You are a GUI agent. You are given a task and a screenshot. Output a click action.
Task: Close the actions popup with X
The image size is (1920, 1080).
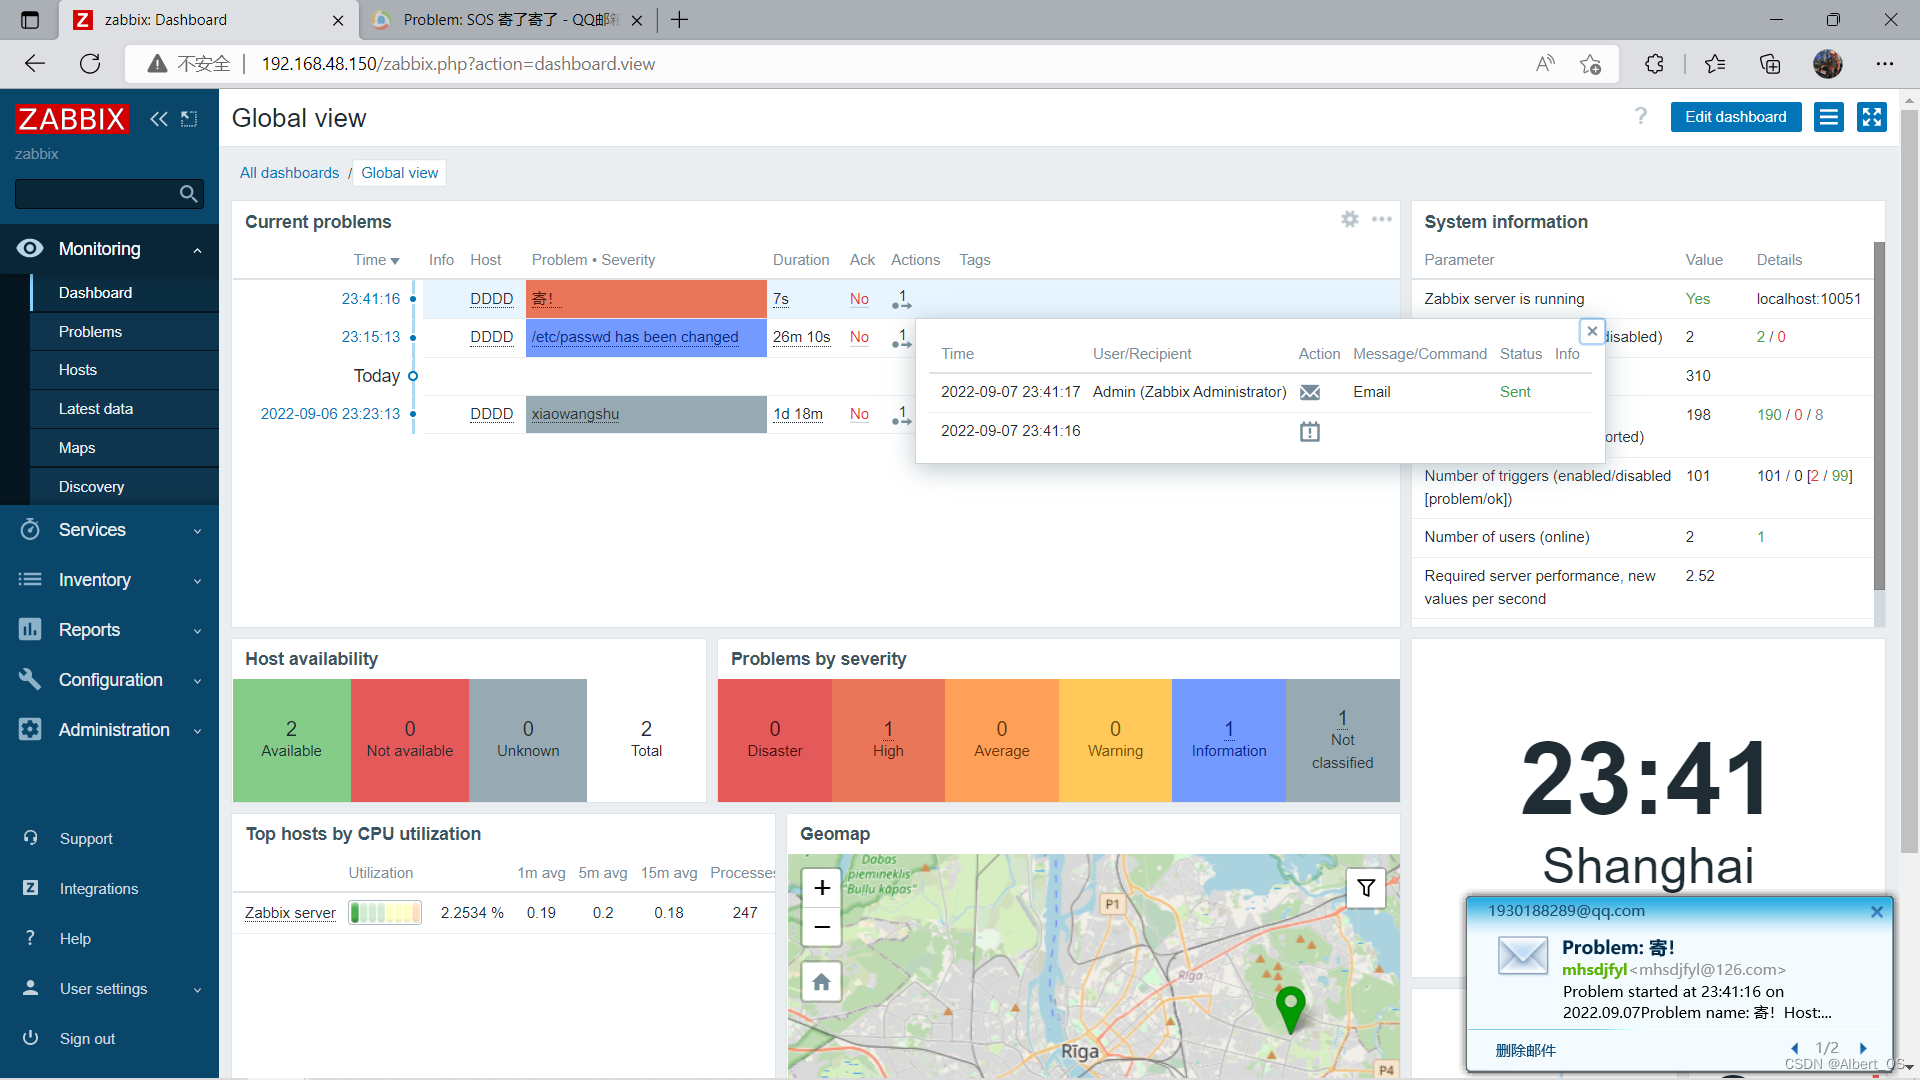1592,331
